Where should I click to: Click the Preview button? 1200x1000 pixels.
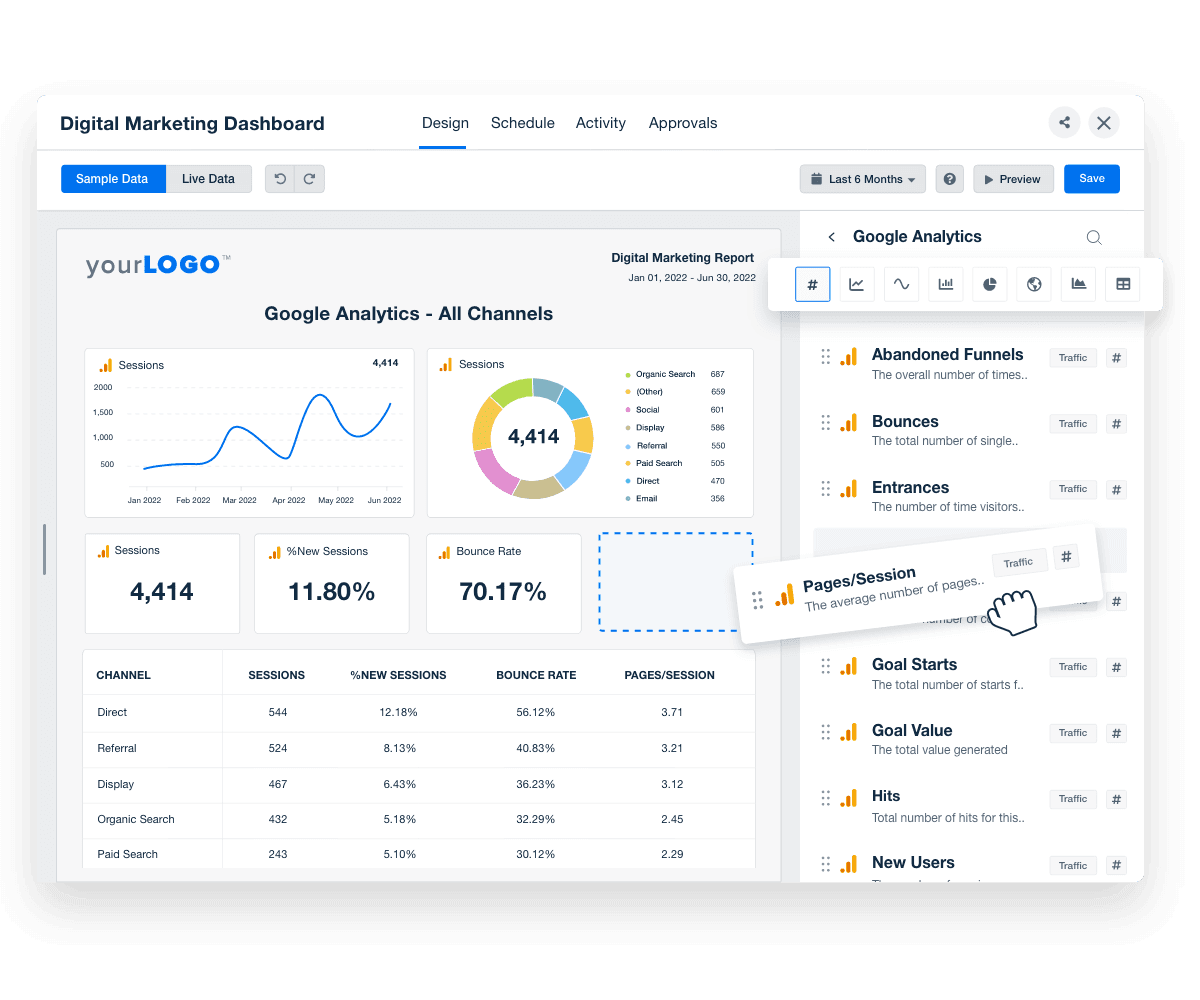(x=1013, y=178)
